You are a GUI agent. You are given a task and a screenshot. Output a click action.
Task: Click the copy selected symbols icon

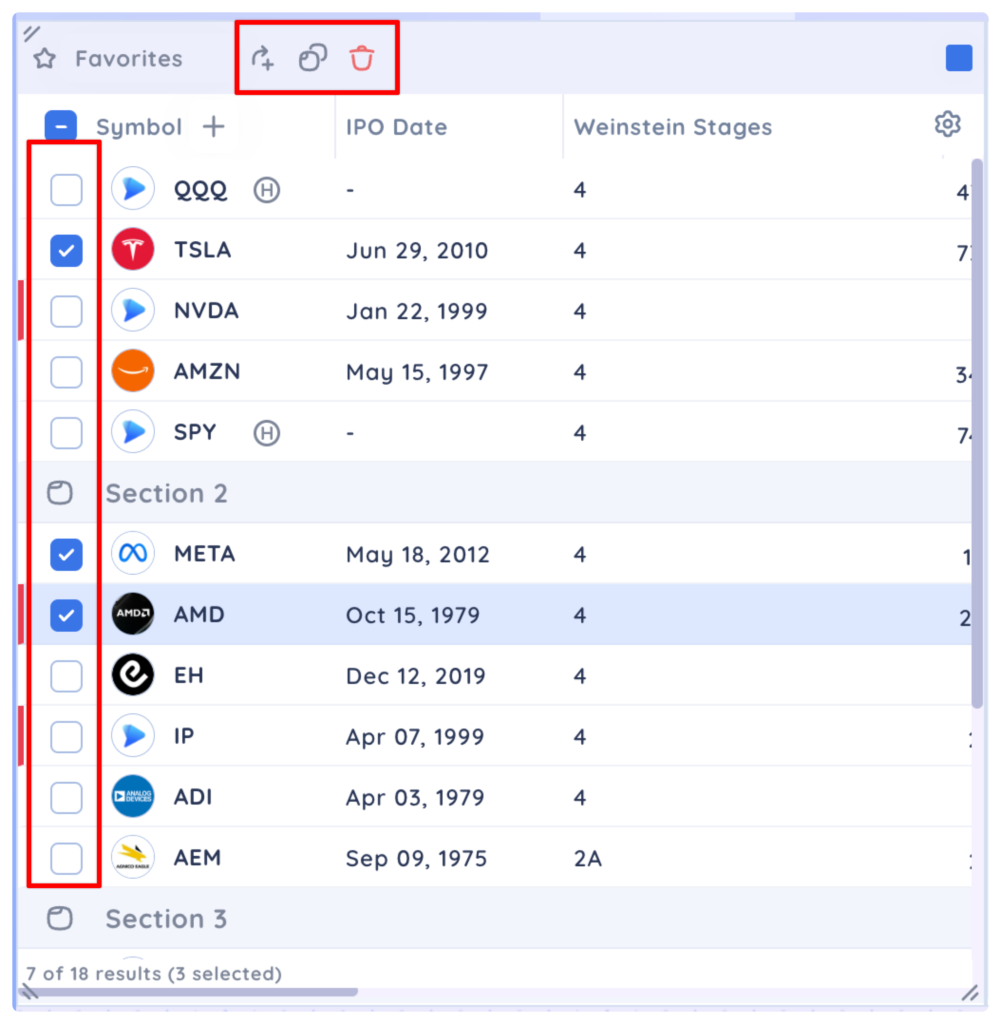point(313,58)
